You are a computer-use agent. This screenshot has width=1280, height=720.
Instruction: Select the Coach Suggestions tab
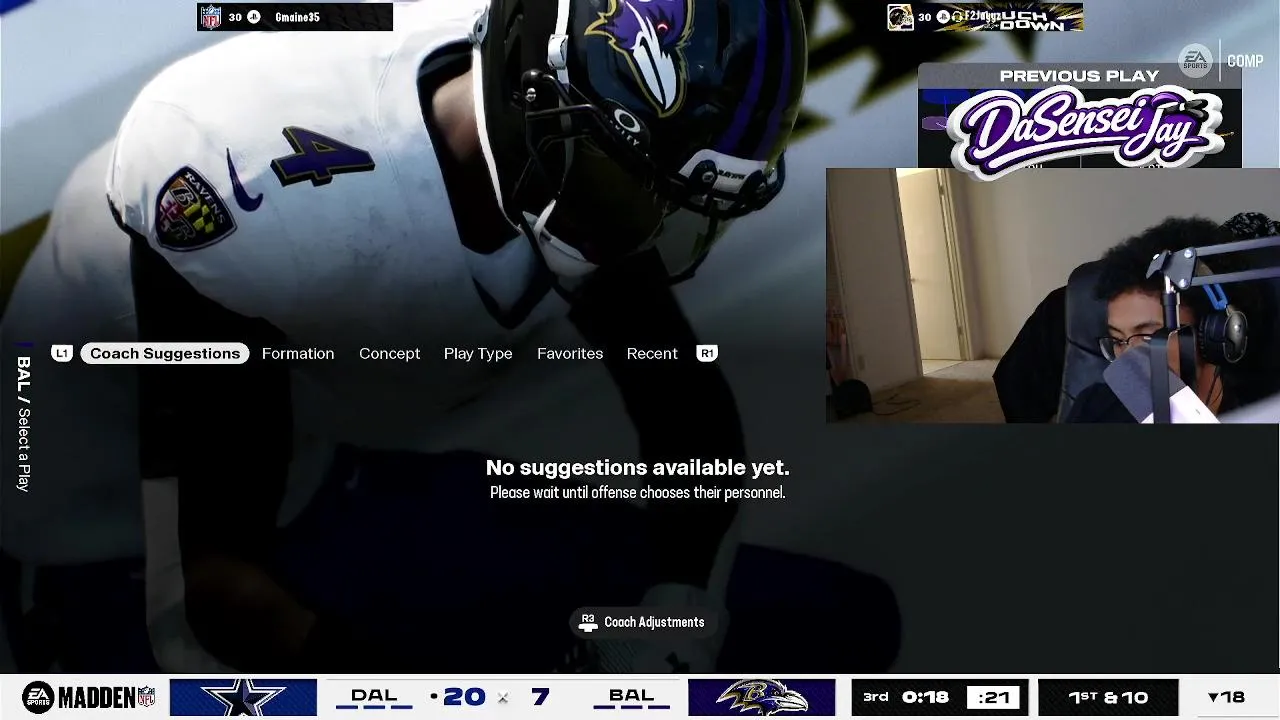165,353
